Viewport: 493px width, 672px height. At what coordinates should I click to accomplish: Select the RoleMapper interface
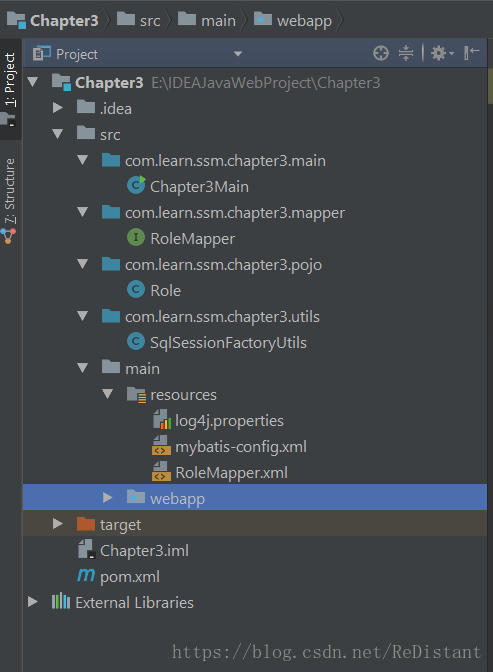[x=192, y=239]
